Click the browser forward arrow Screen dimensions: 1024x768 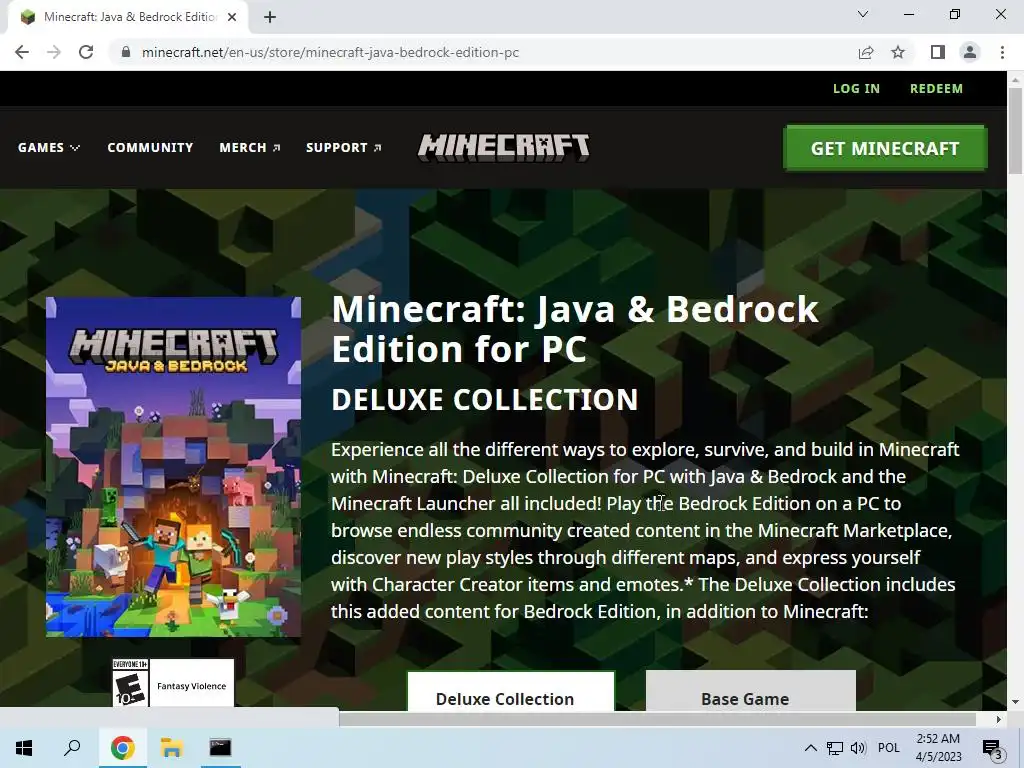[x=54, y=52]
